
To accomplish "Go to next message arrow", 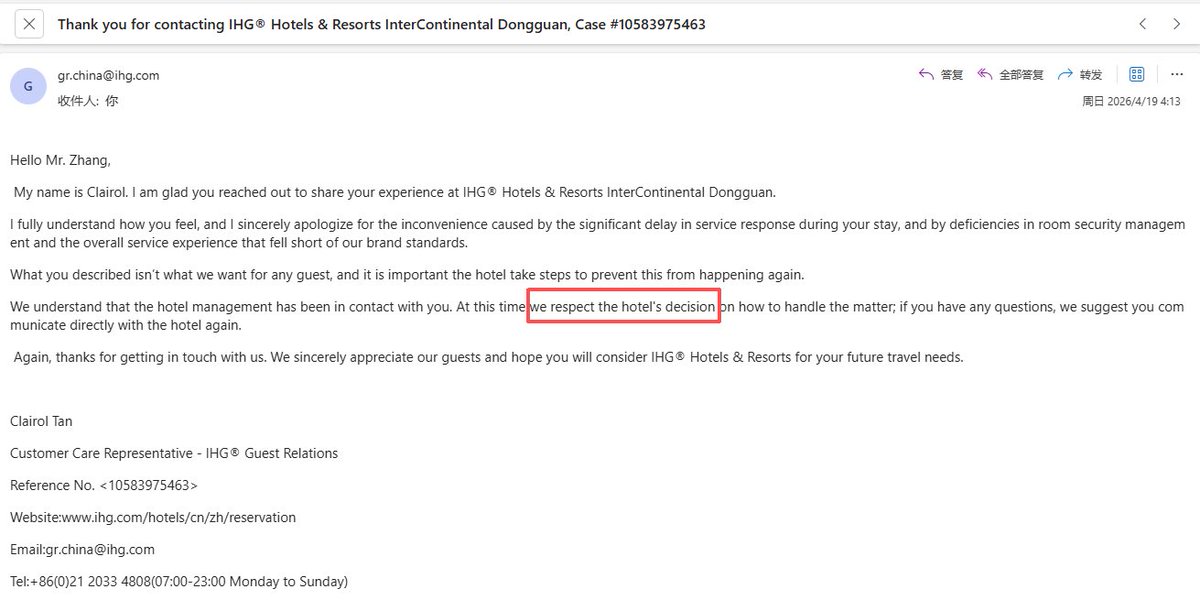I will coord(1177,24).
